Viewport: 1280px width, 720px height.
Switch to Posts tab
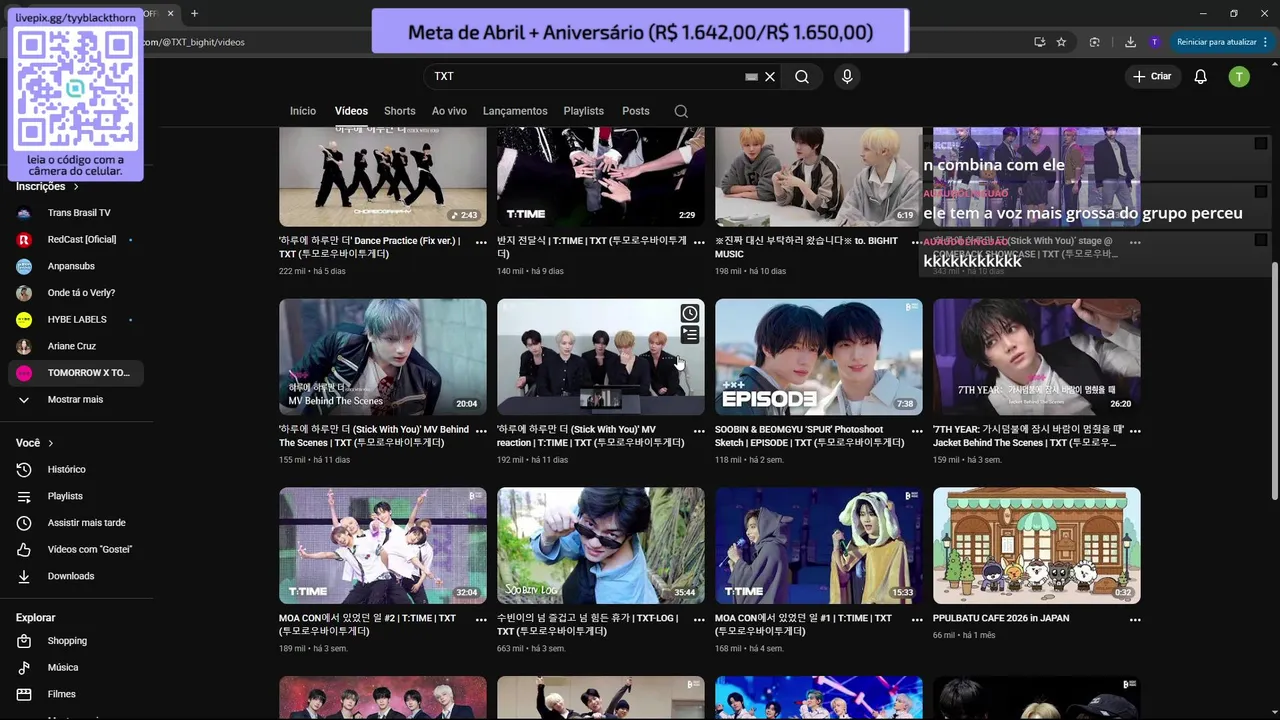(x=635, y=111)
